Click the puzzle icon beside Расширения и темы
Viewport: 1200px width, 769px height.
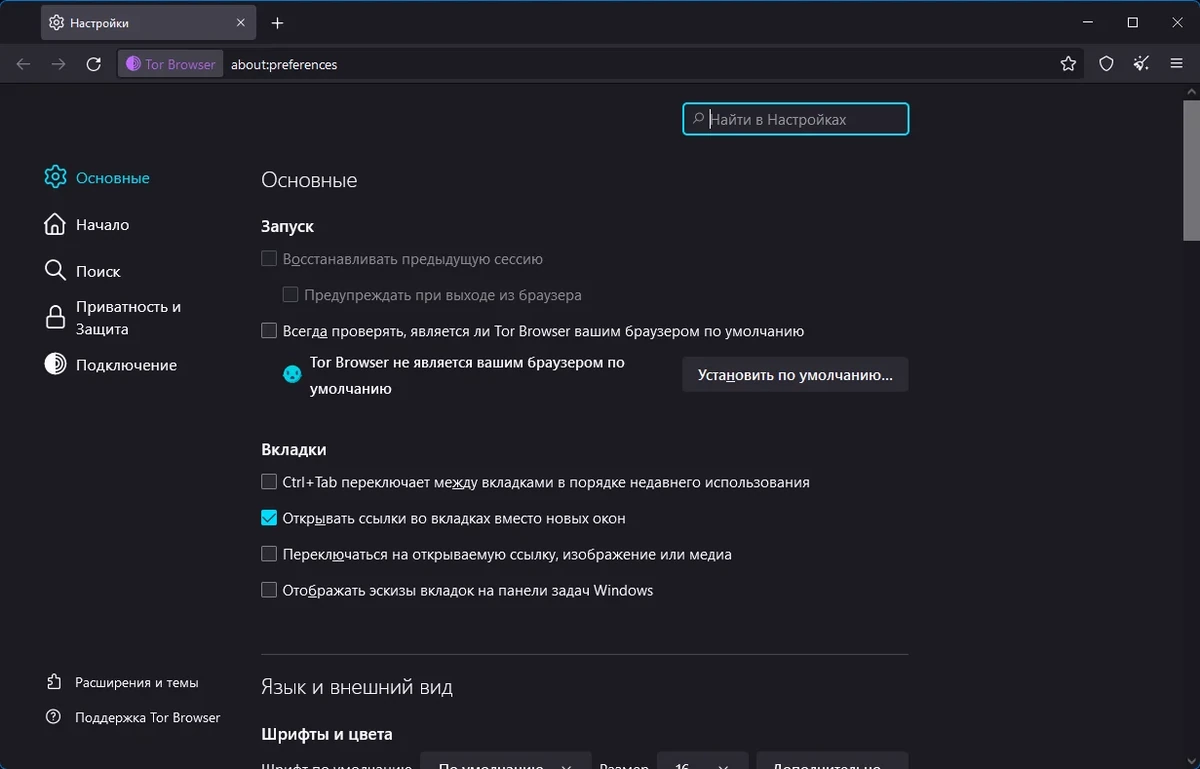(54, 682)
